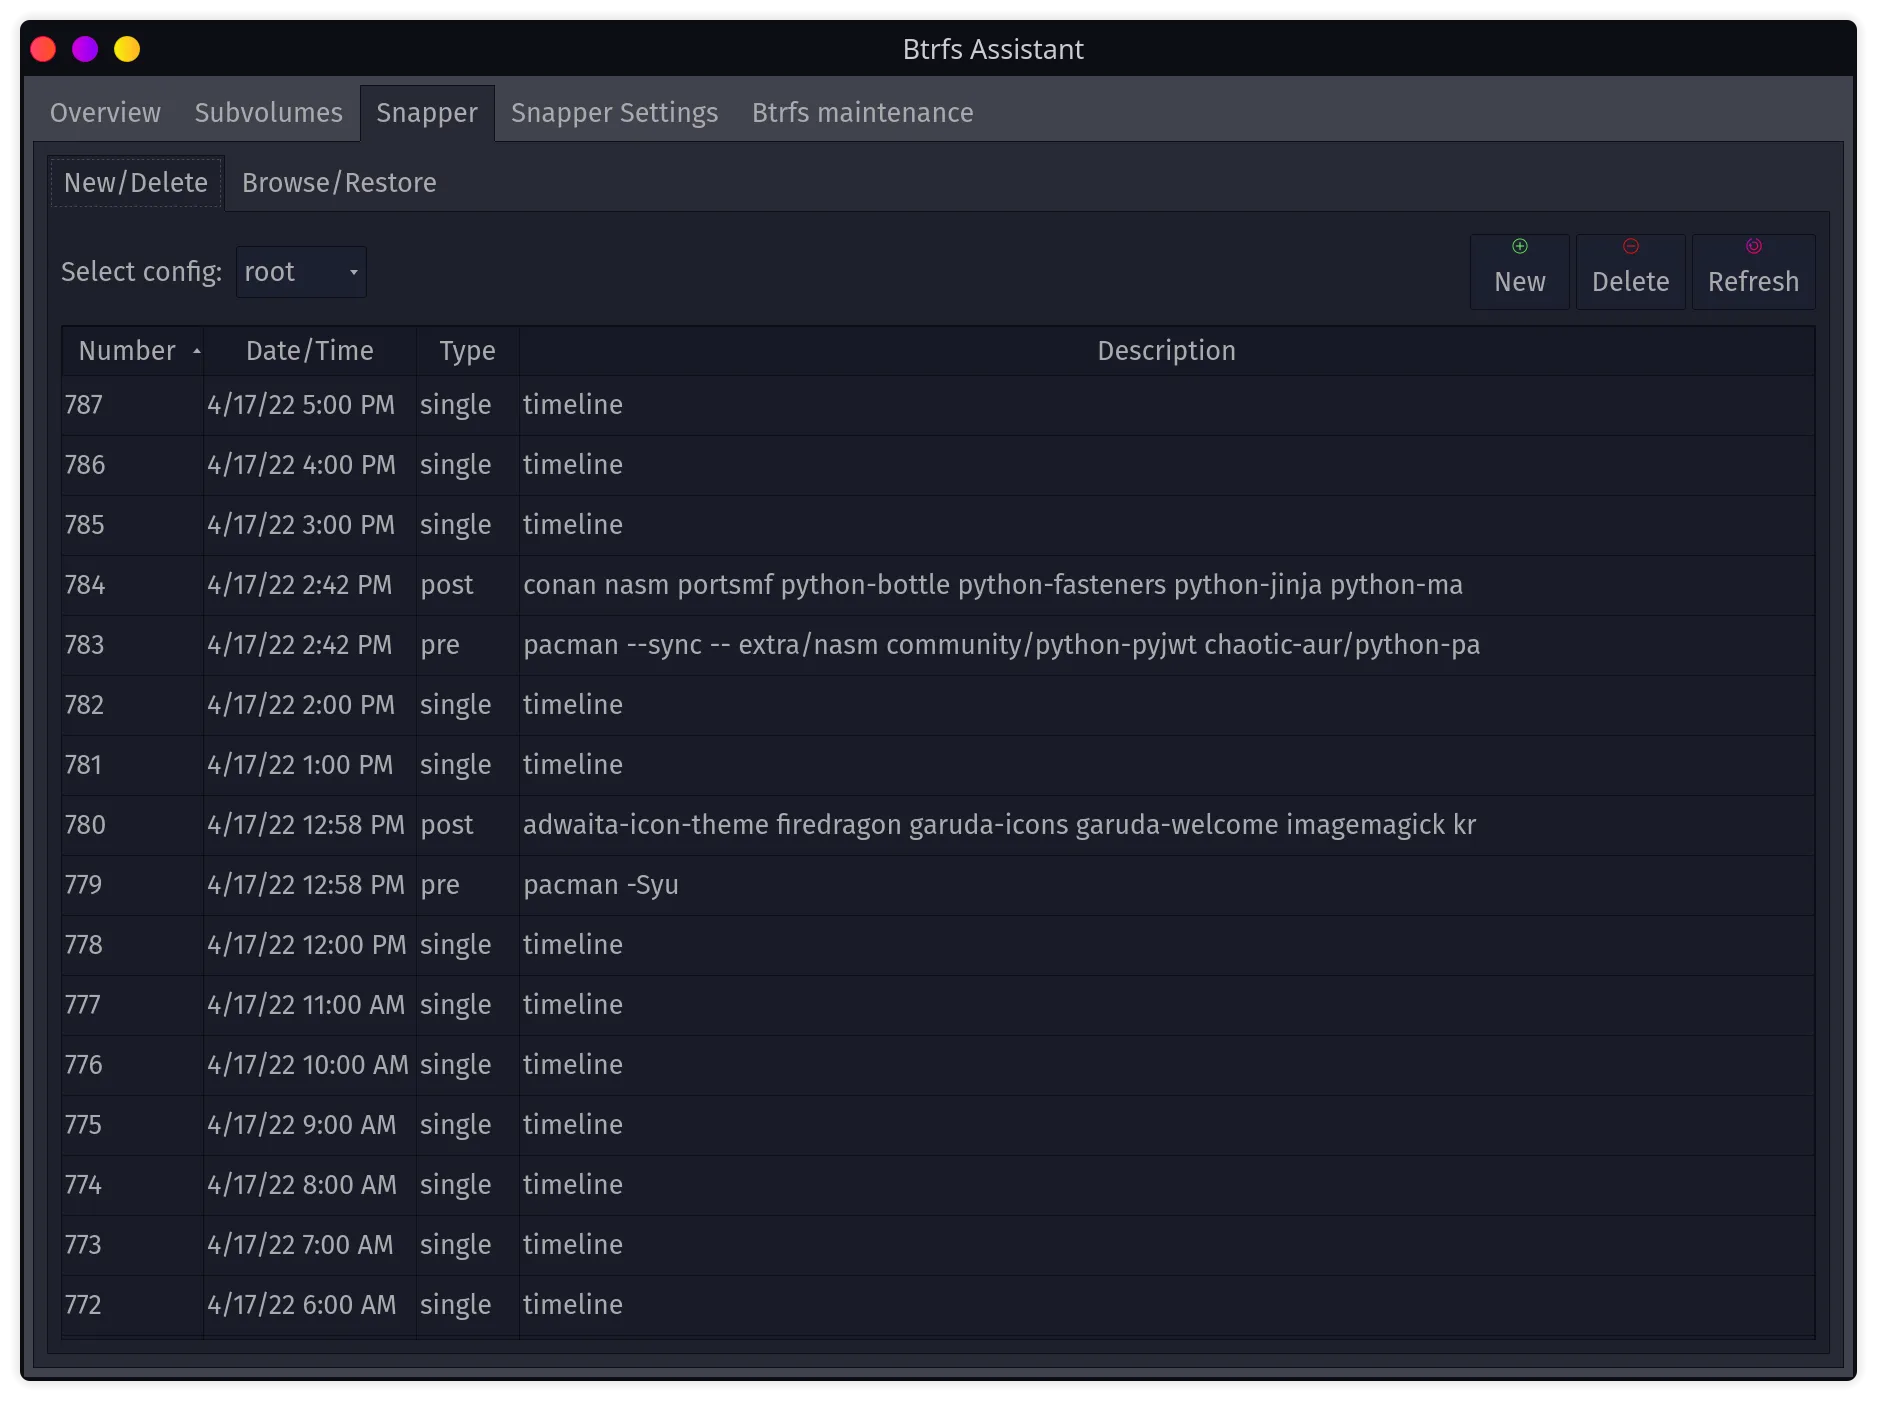Click the purple title bar button
Viewport: 1877px width, 1401px height.
coord(85,49)
